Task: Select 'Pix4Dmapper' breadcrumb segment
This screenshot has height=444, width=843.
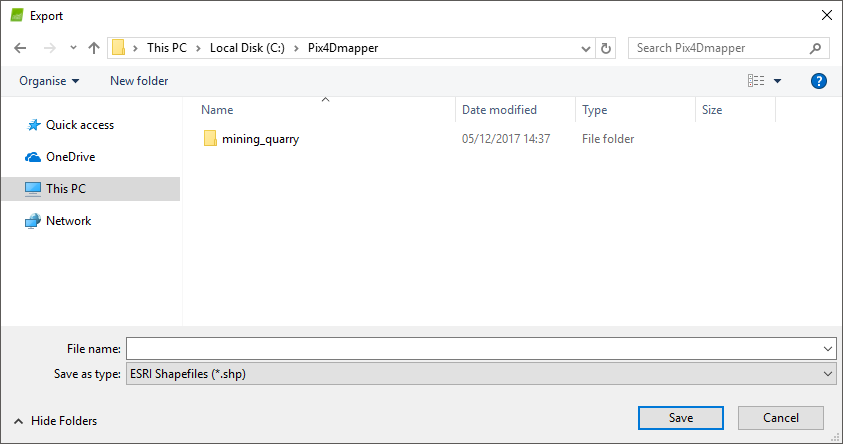Action: point(343,48)
